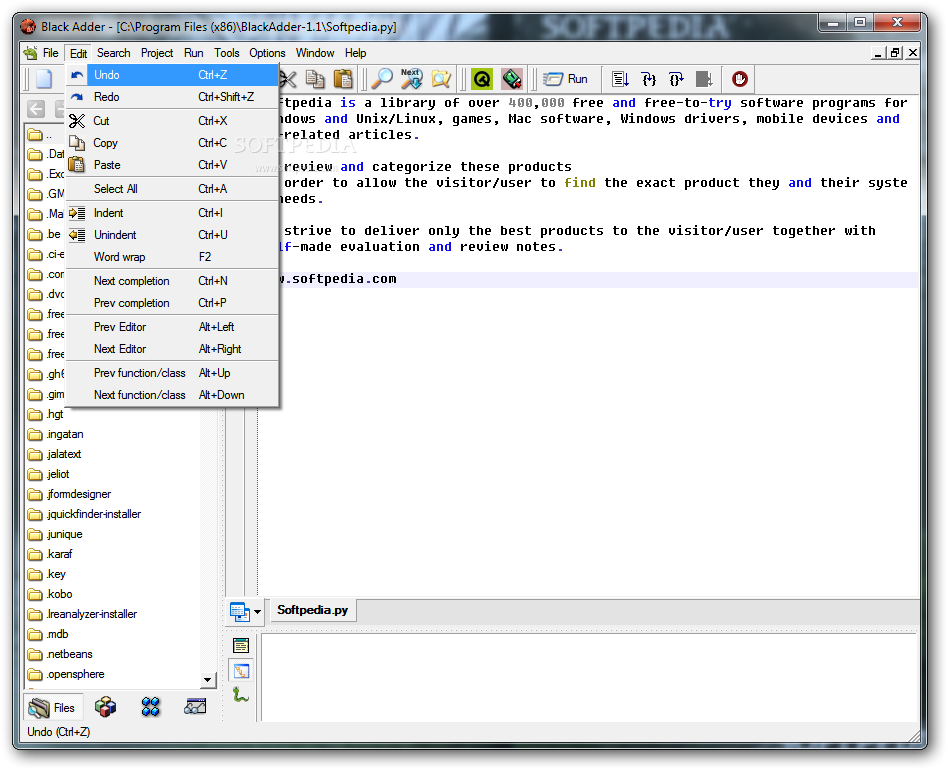Open the green book help icon
Image resolution: width=948 pixels, height=770 pixels.
[x=511, y=79]
